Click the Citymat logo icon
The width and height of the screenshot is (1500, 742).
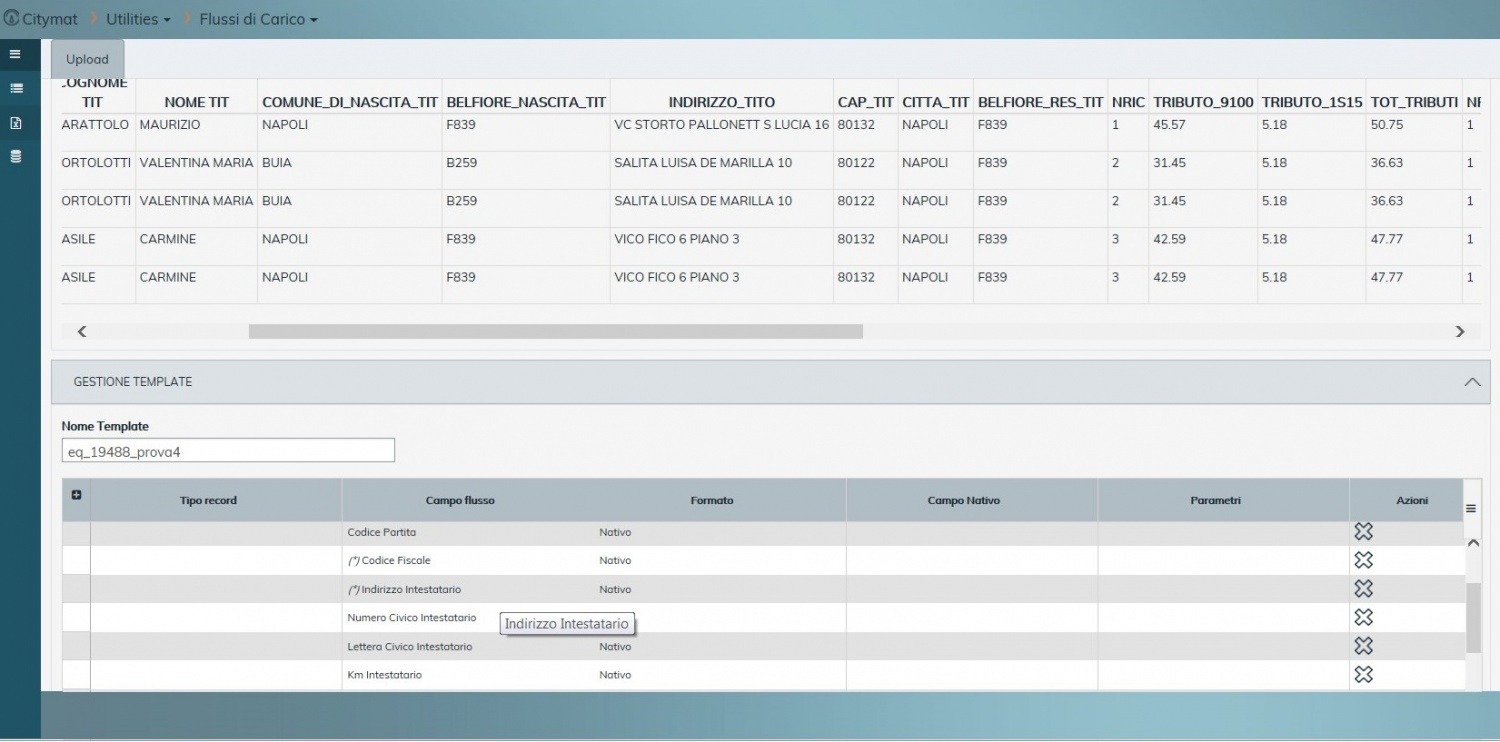tap(12, 19)
